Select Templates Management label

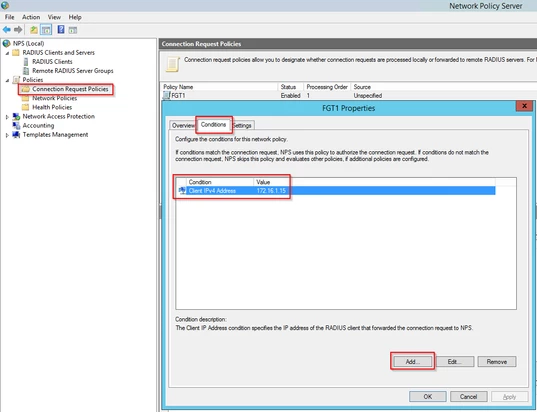55,135
